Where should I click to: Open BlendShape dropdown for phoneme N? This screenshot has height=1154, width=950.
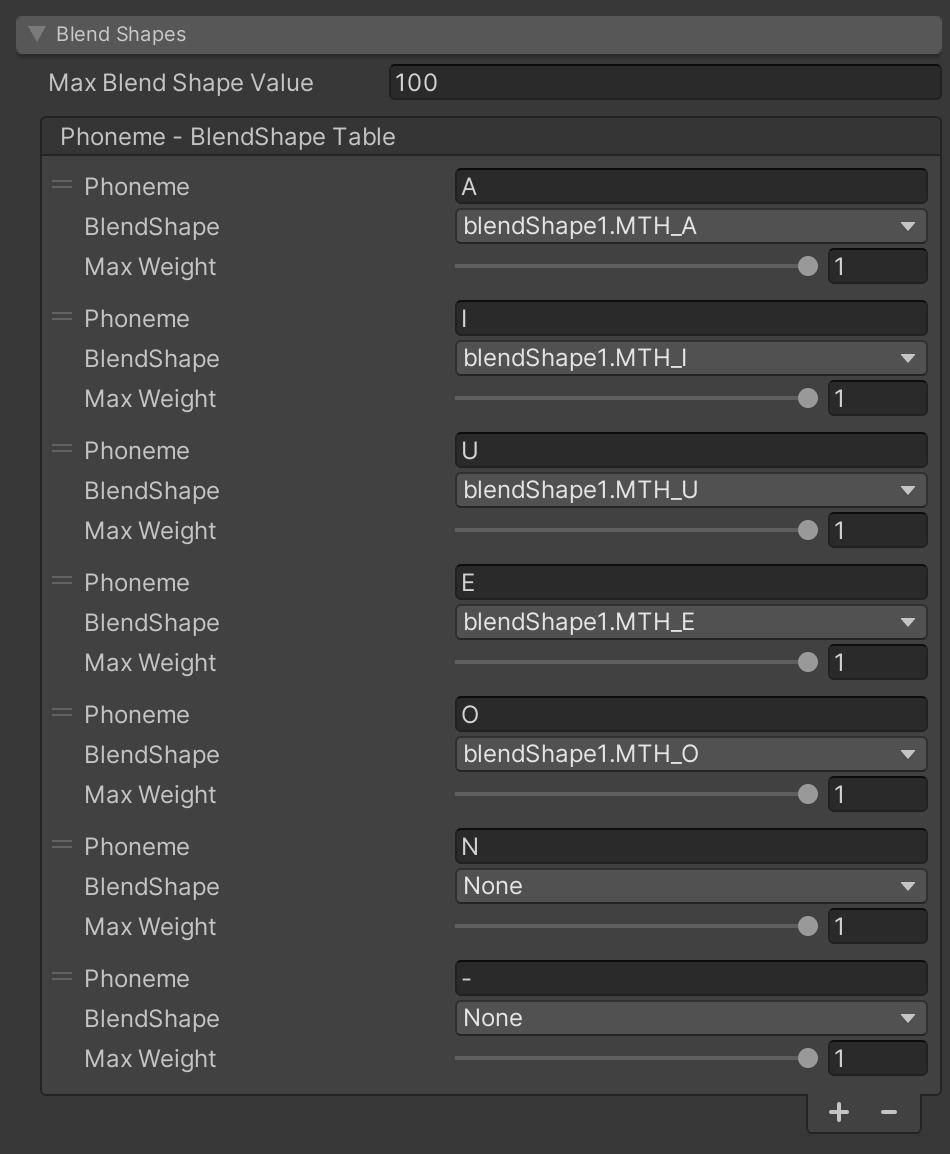[690, 886]
